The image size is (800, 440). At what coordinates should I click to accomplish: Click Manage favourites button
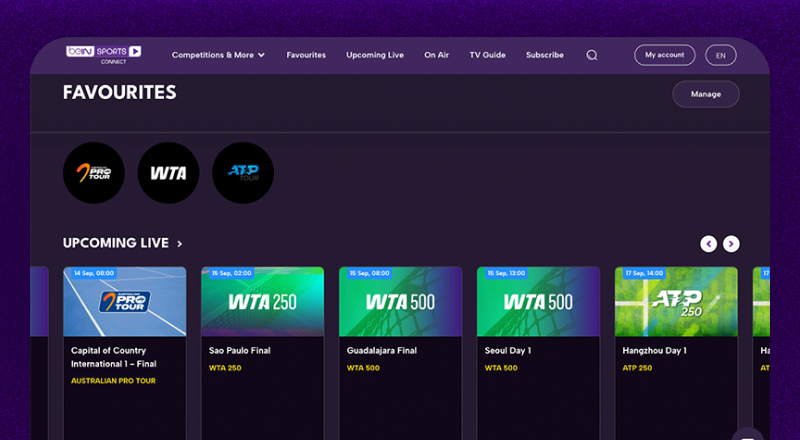tap(706, 94)
